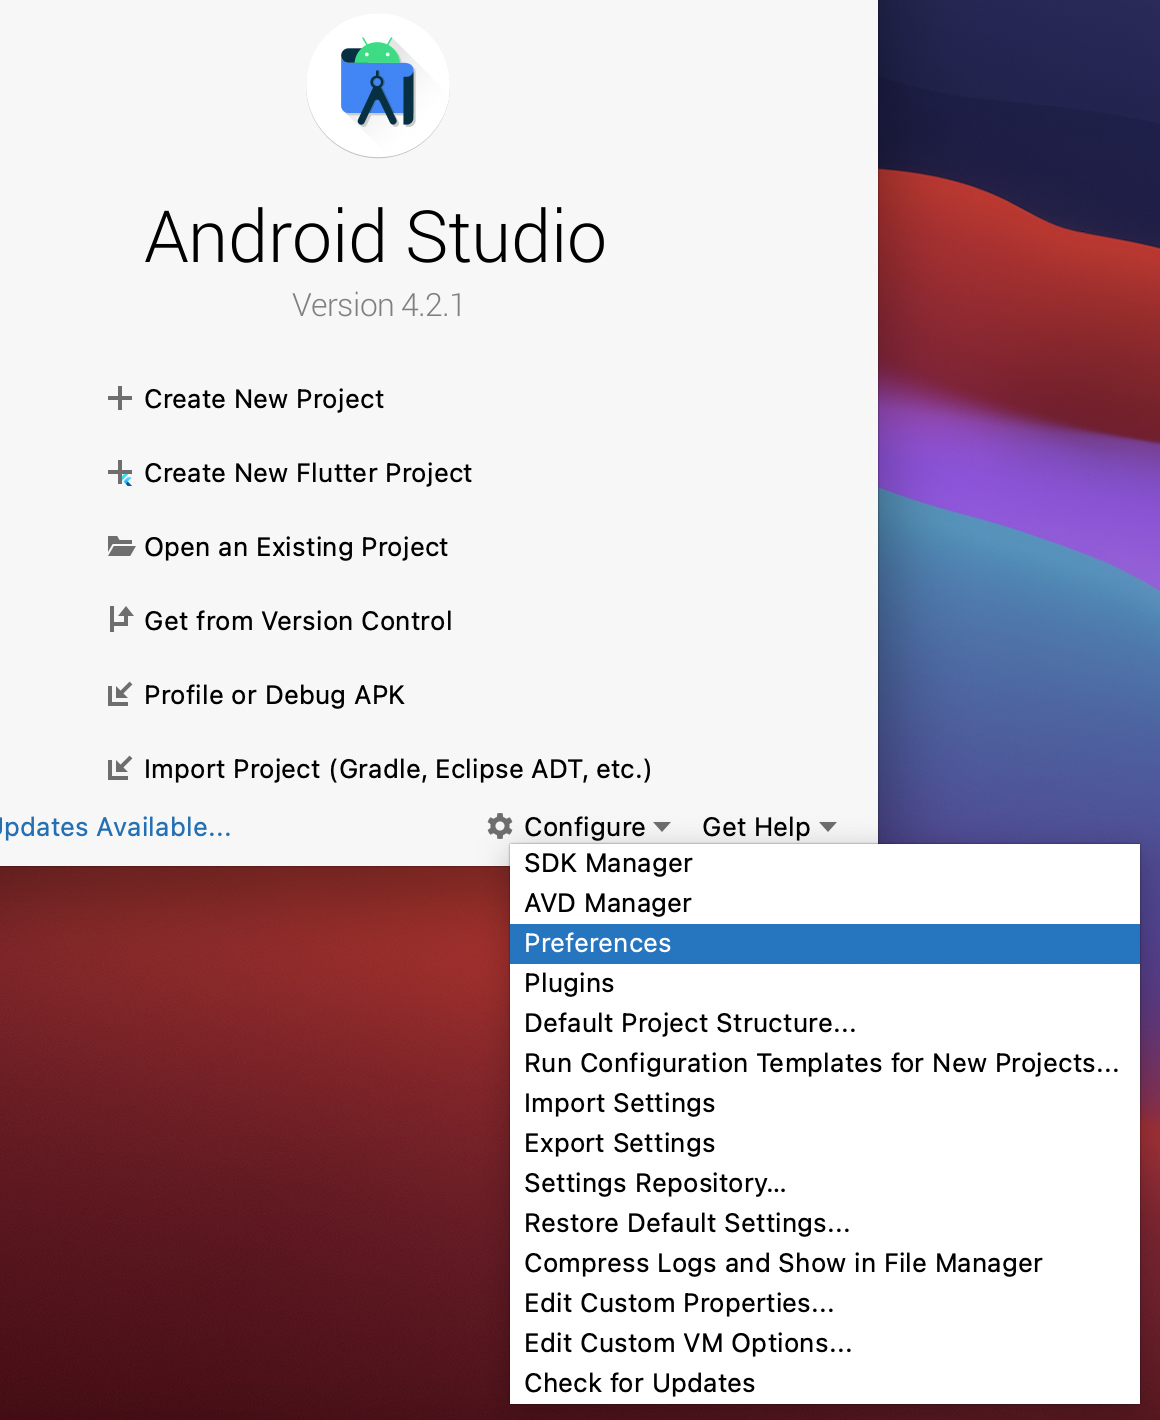Click the Android Studio logo icon
Viewport: 1160px width, 1420px height.
[x=378, y=86]
